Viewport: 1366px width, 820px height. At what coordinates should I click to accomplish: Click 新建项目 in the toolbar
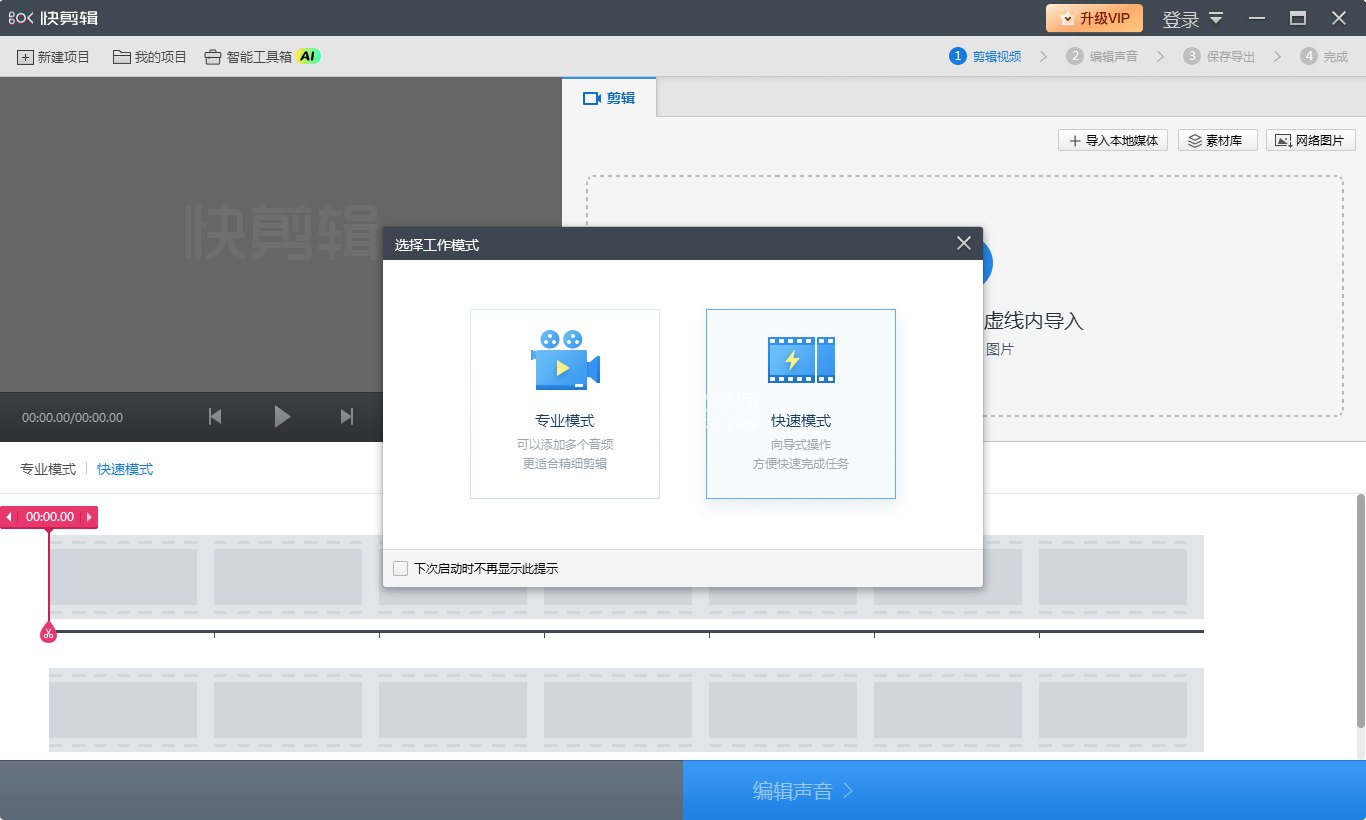tap(54, 57)
